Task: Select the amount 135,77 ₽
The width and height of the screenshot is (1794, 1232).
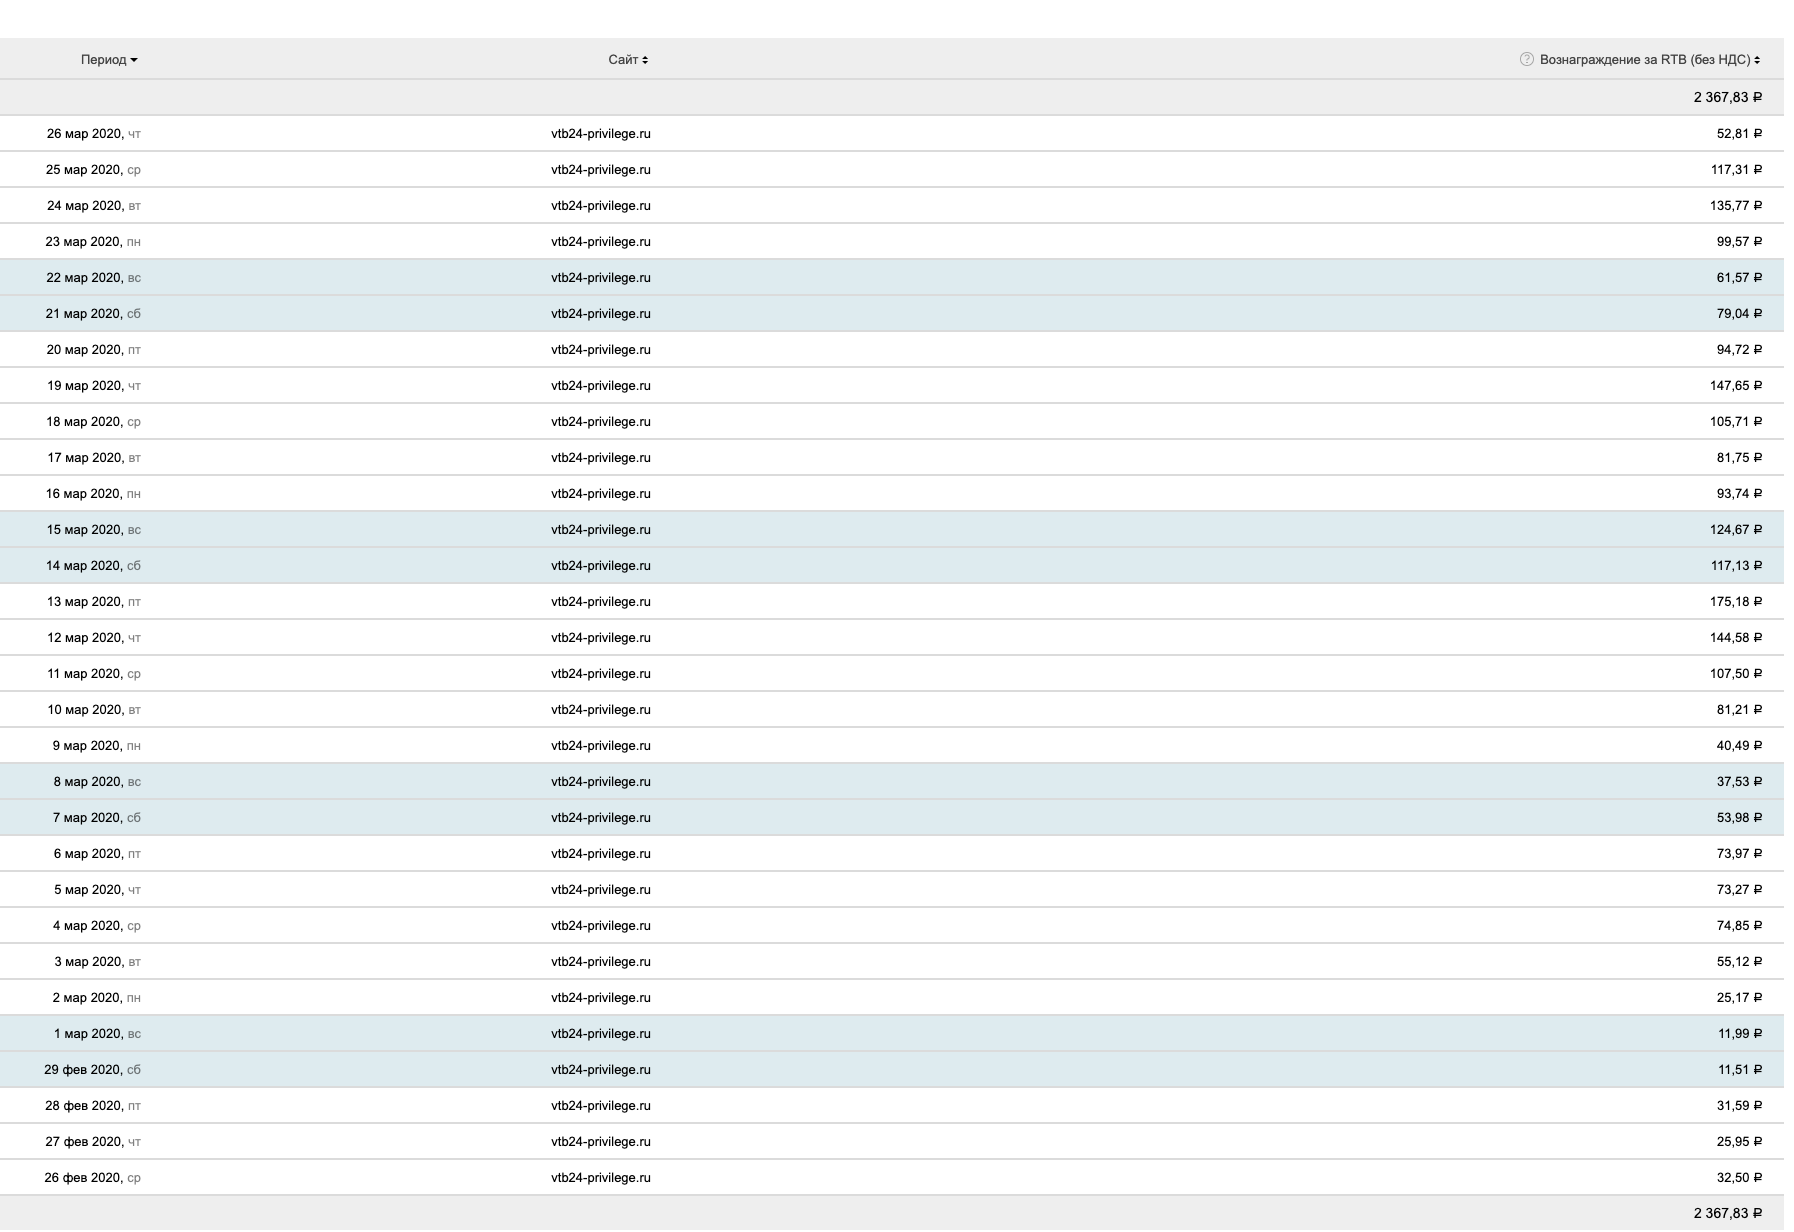Action: (x=1736, y=206)
